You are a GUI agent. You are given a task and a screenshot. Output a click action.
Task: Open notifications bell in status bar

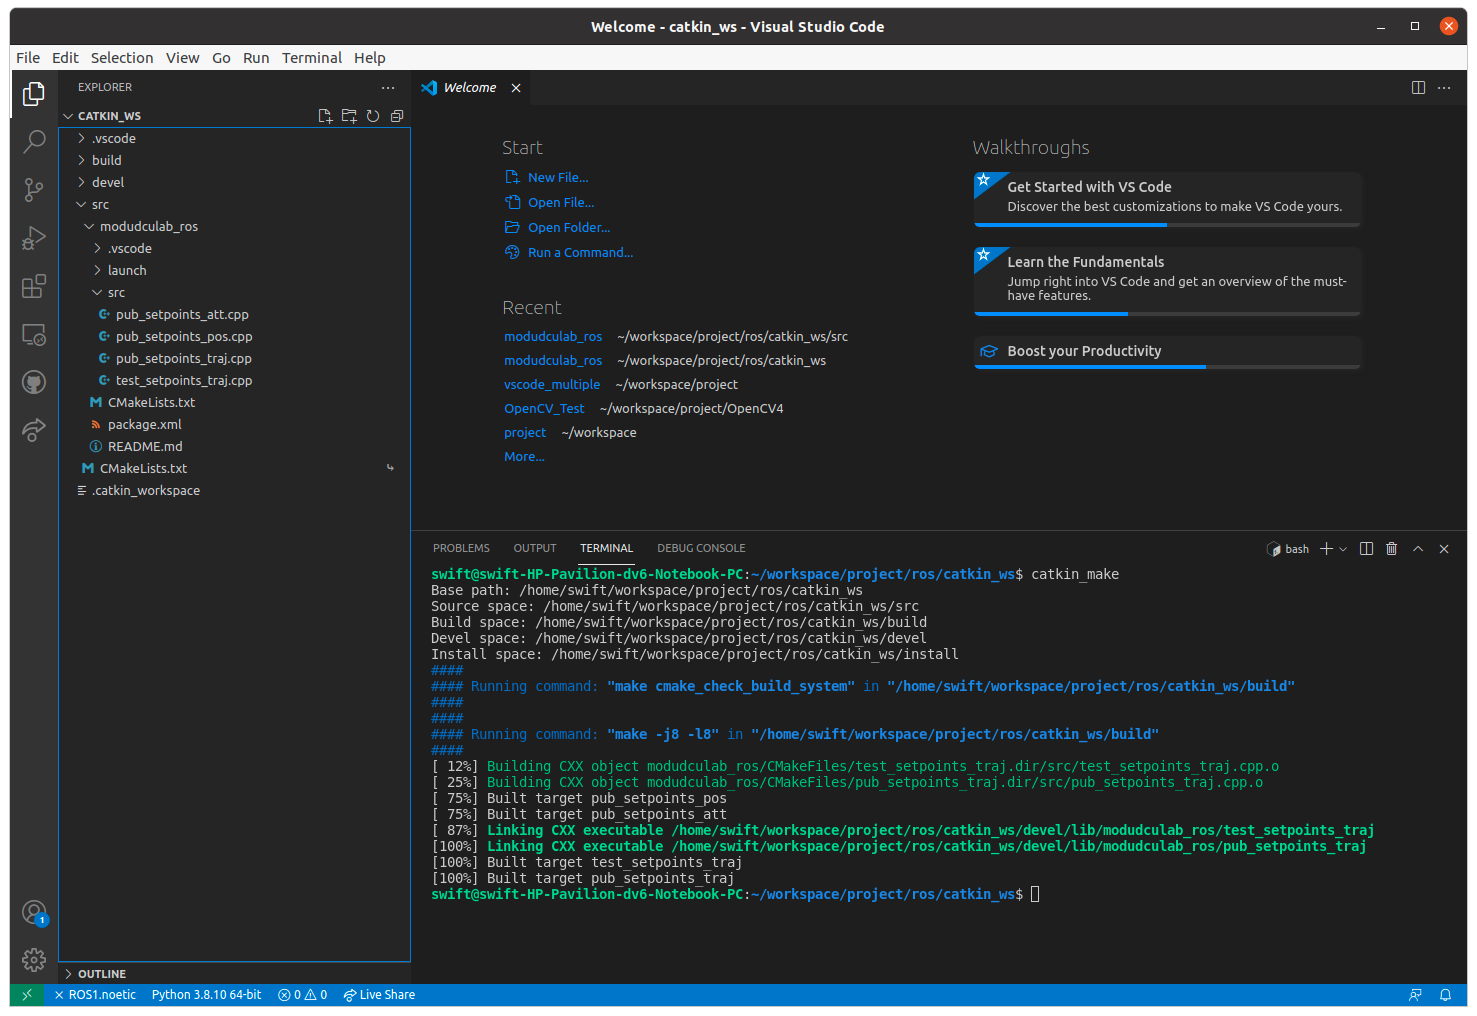click(1445, 995)
